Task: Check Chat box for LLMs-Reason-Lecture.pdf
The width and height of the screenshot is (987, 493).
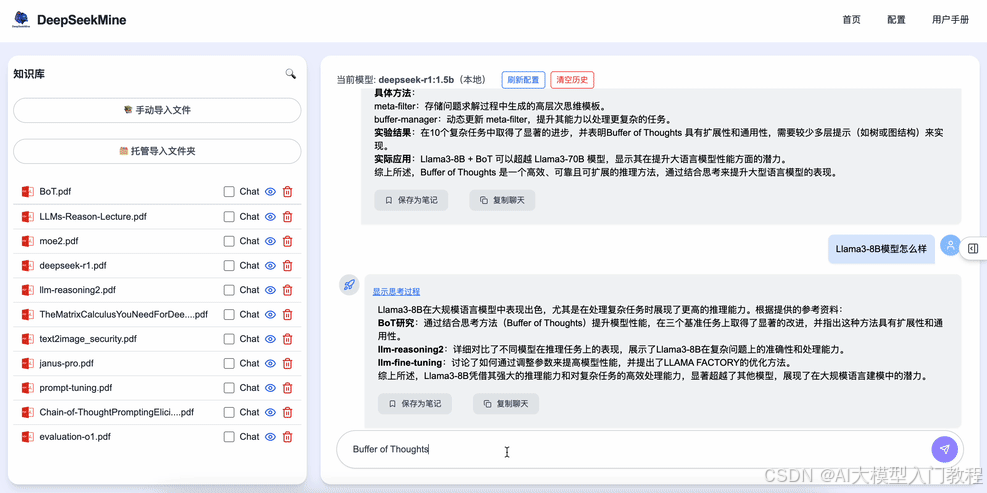Action: click(228, 217)
